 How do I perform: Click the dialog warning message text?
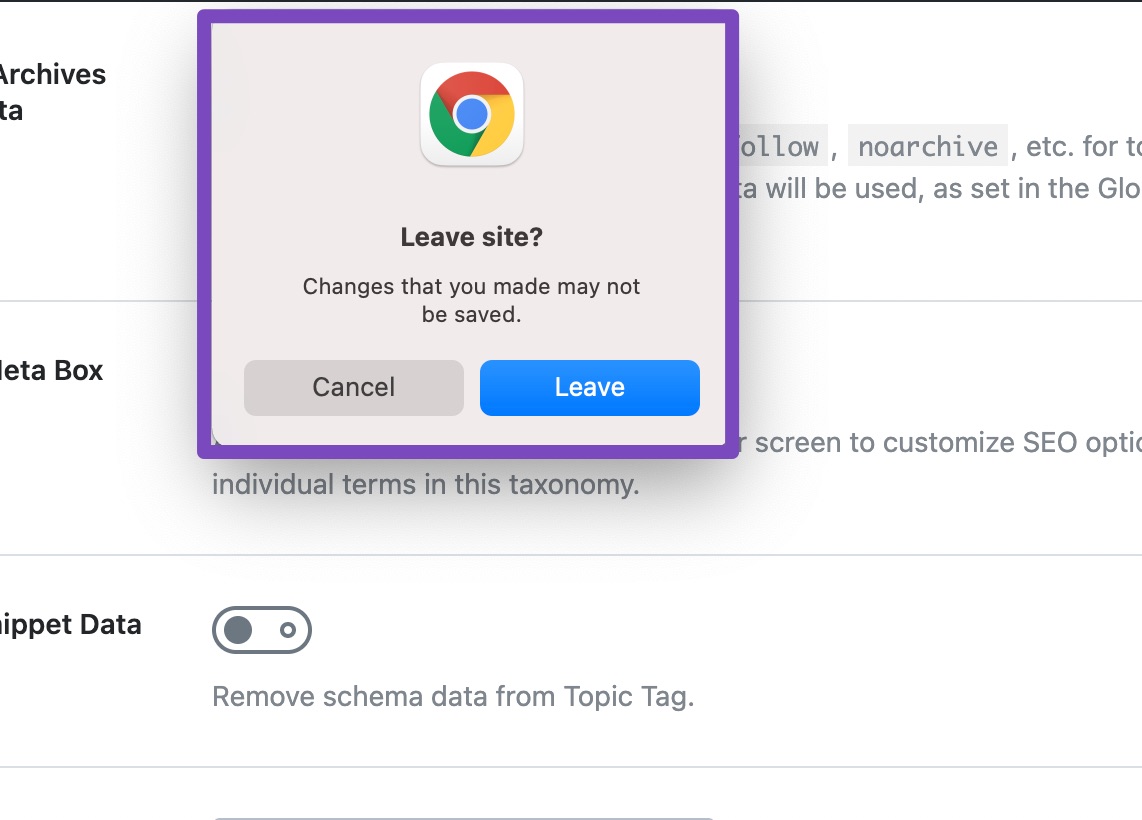coord(471,299)
